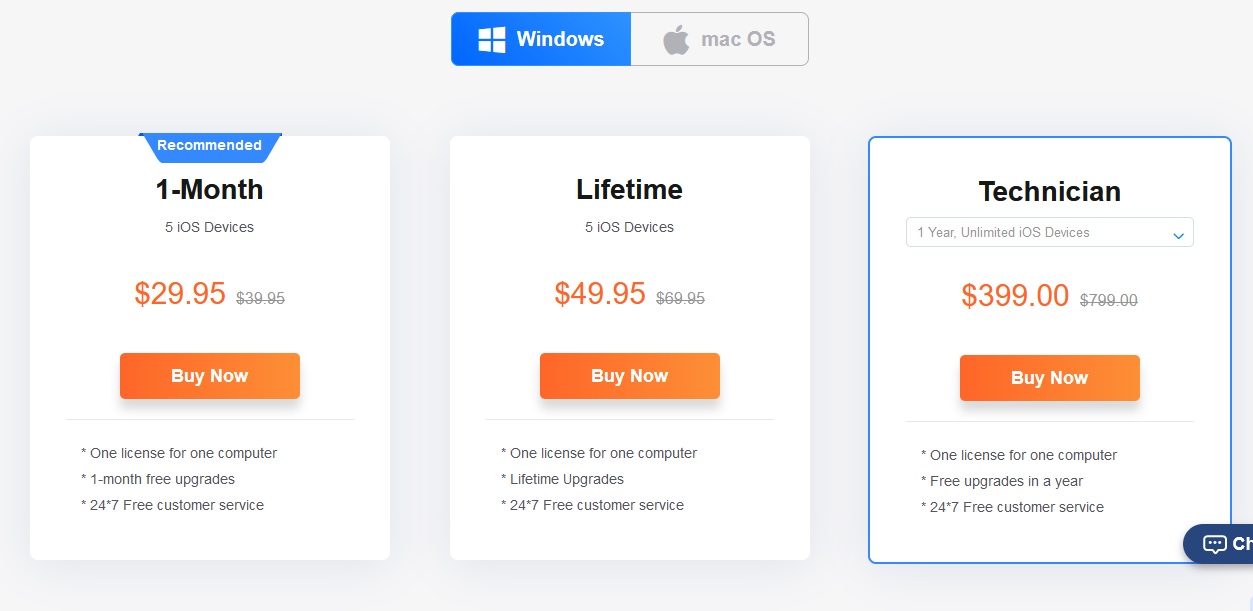Switch to the mac OS tab
The image size is (1253, 611).
719,38
